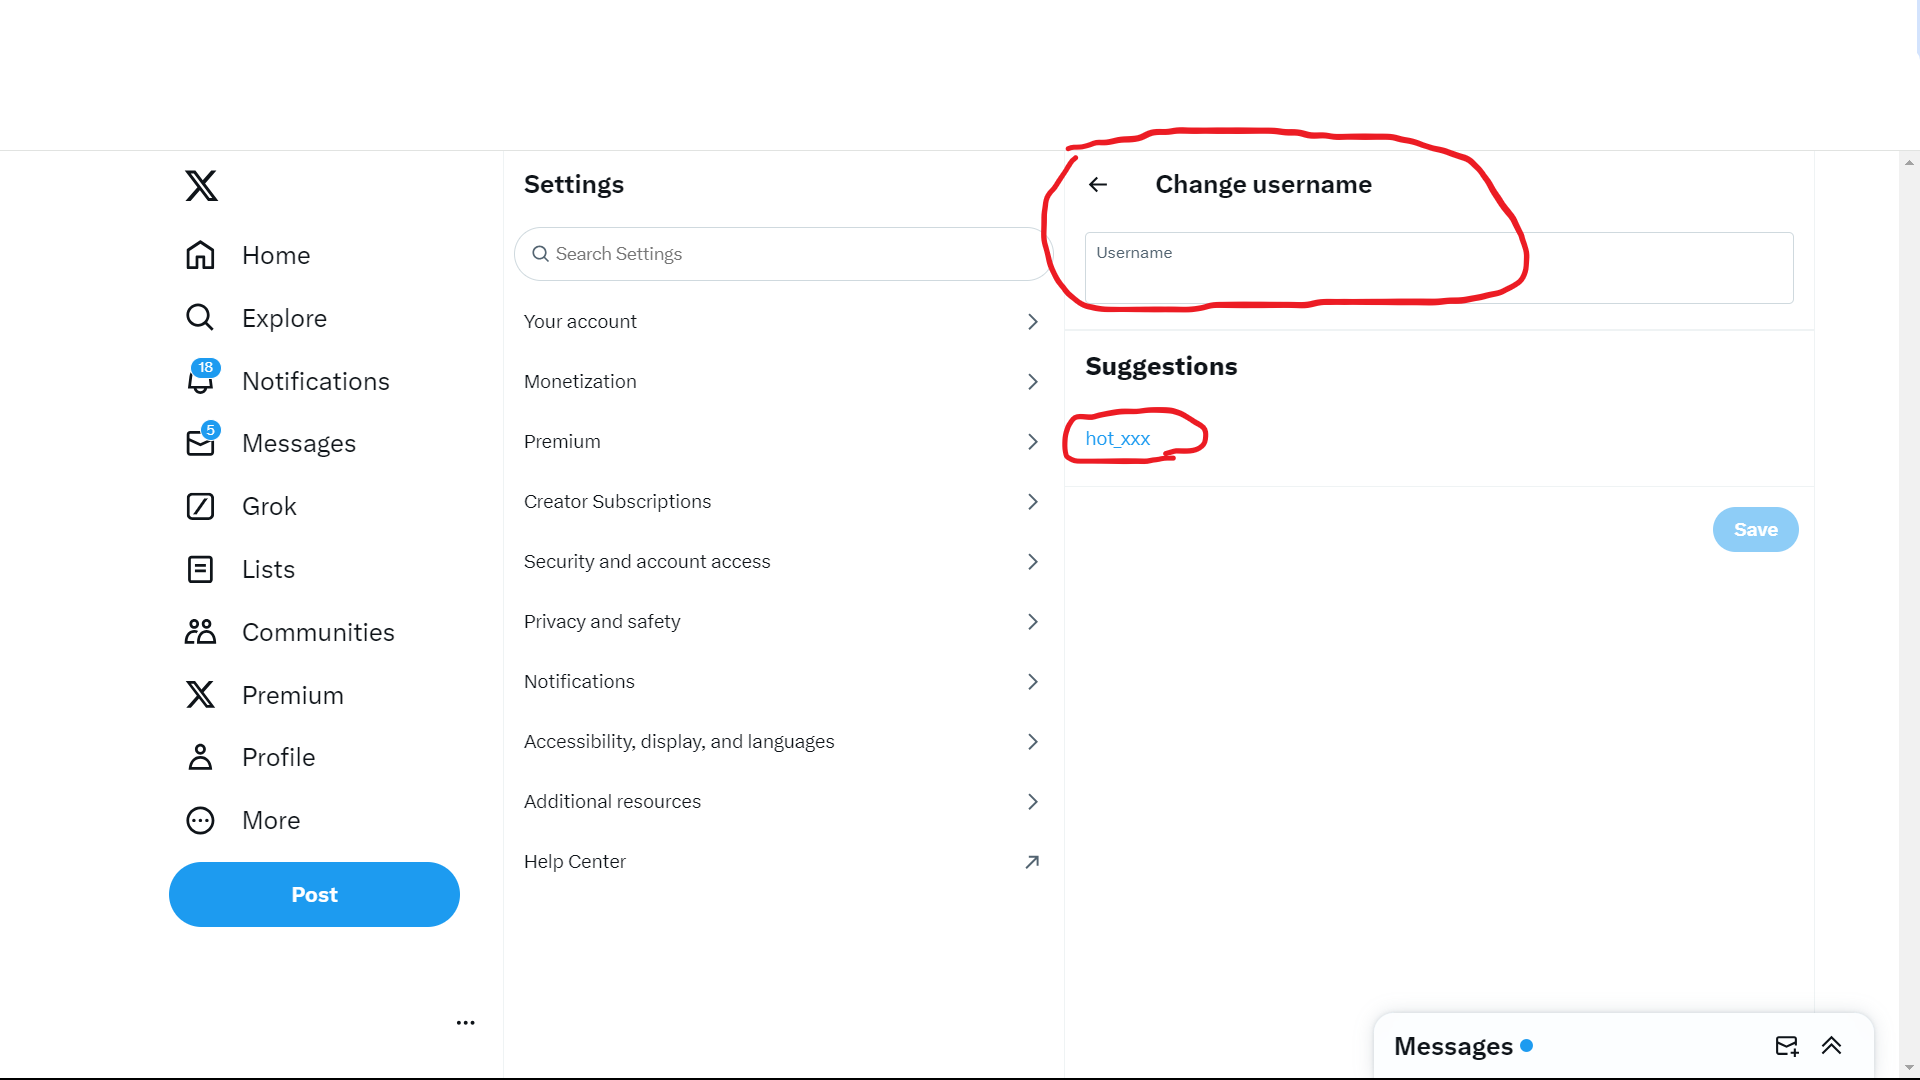1920x1080 pixels.
Task: Click the new message icon in Messages drawer
Action: 1786,1046
